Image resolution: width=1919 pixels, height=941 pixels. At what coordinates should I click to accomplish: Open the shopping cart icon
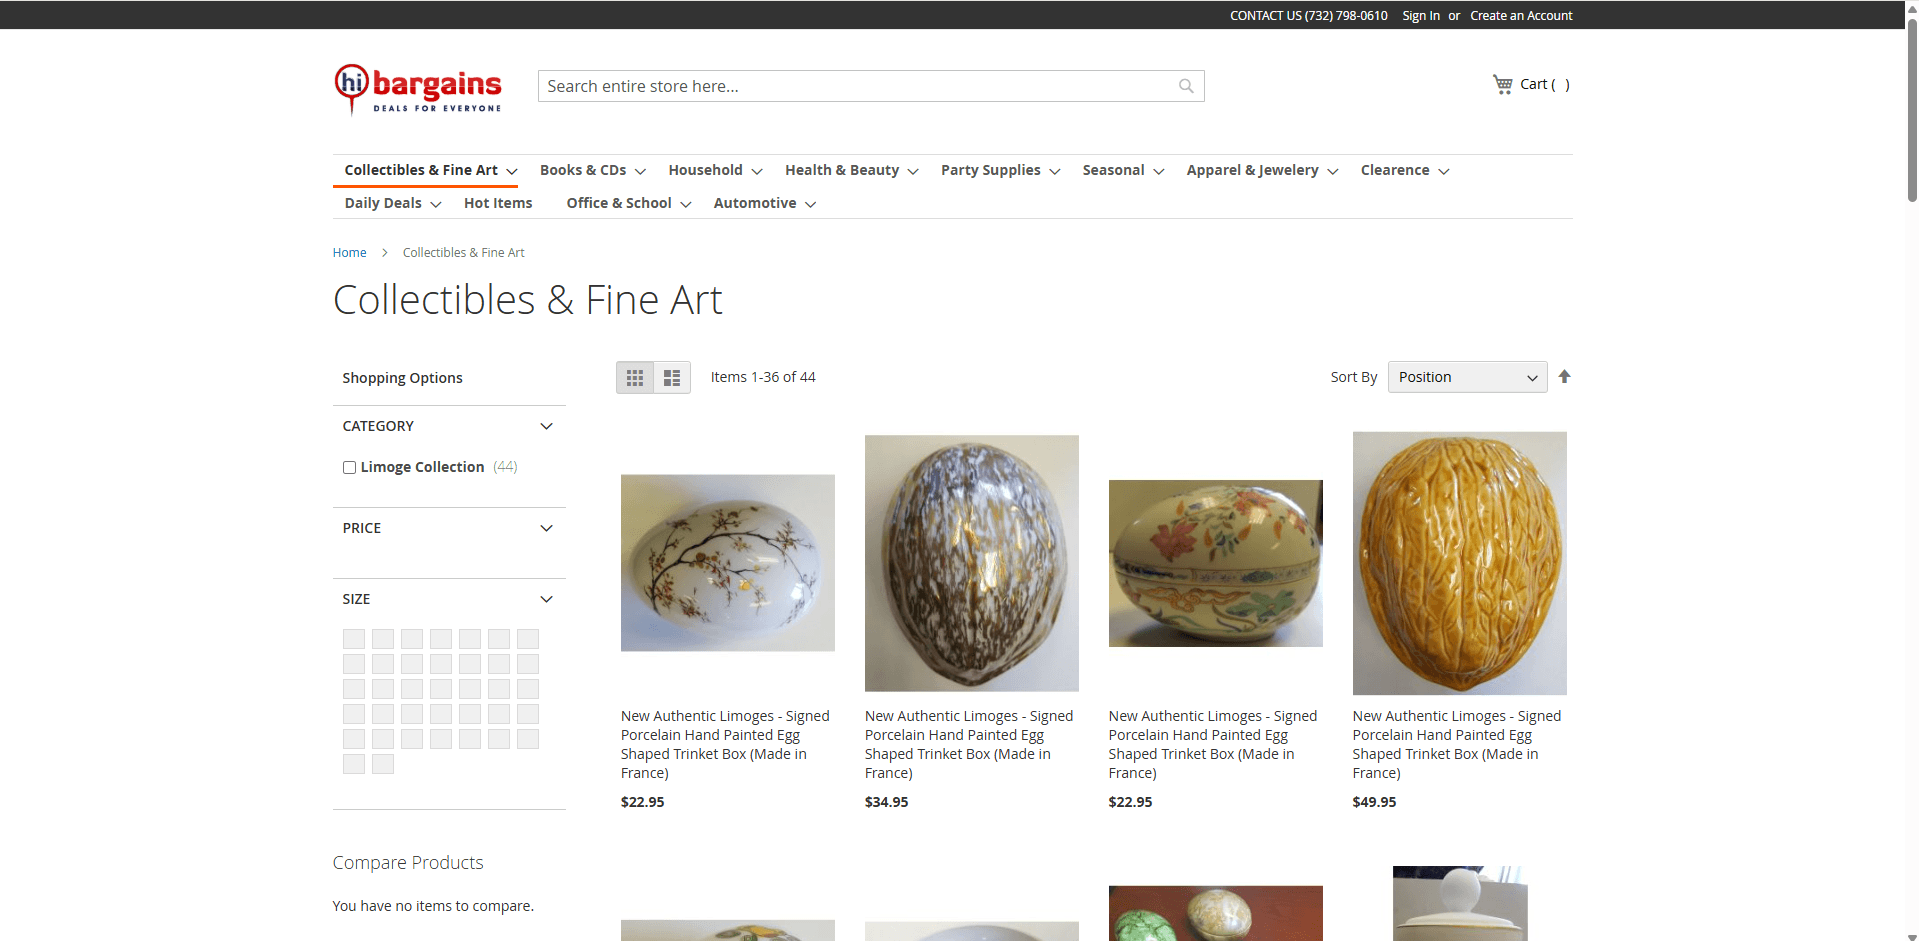1502,85
